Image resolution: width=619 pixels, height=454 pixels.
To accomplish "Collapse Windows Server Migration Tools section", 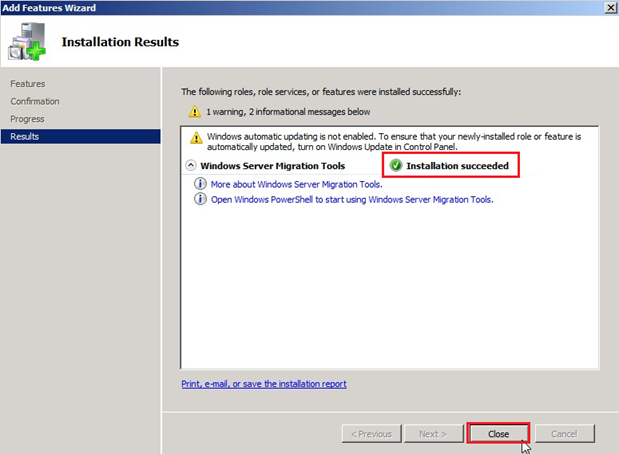I will (191, 165).
